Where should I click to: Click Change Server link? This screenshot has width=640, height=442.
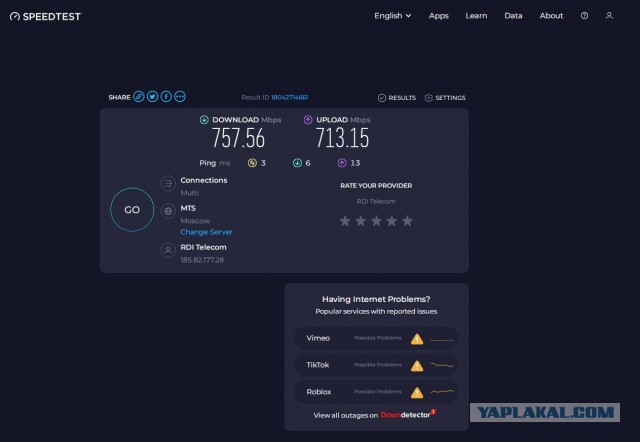(206, 232)
